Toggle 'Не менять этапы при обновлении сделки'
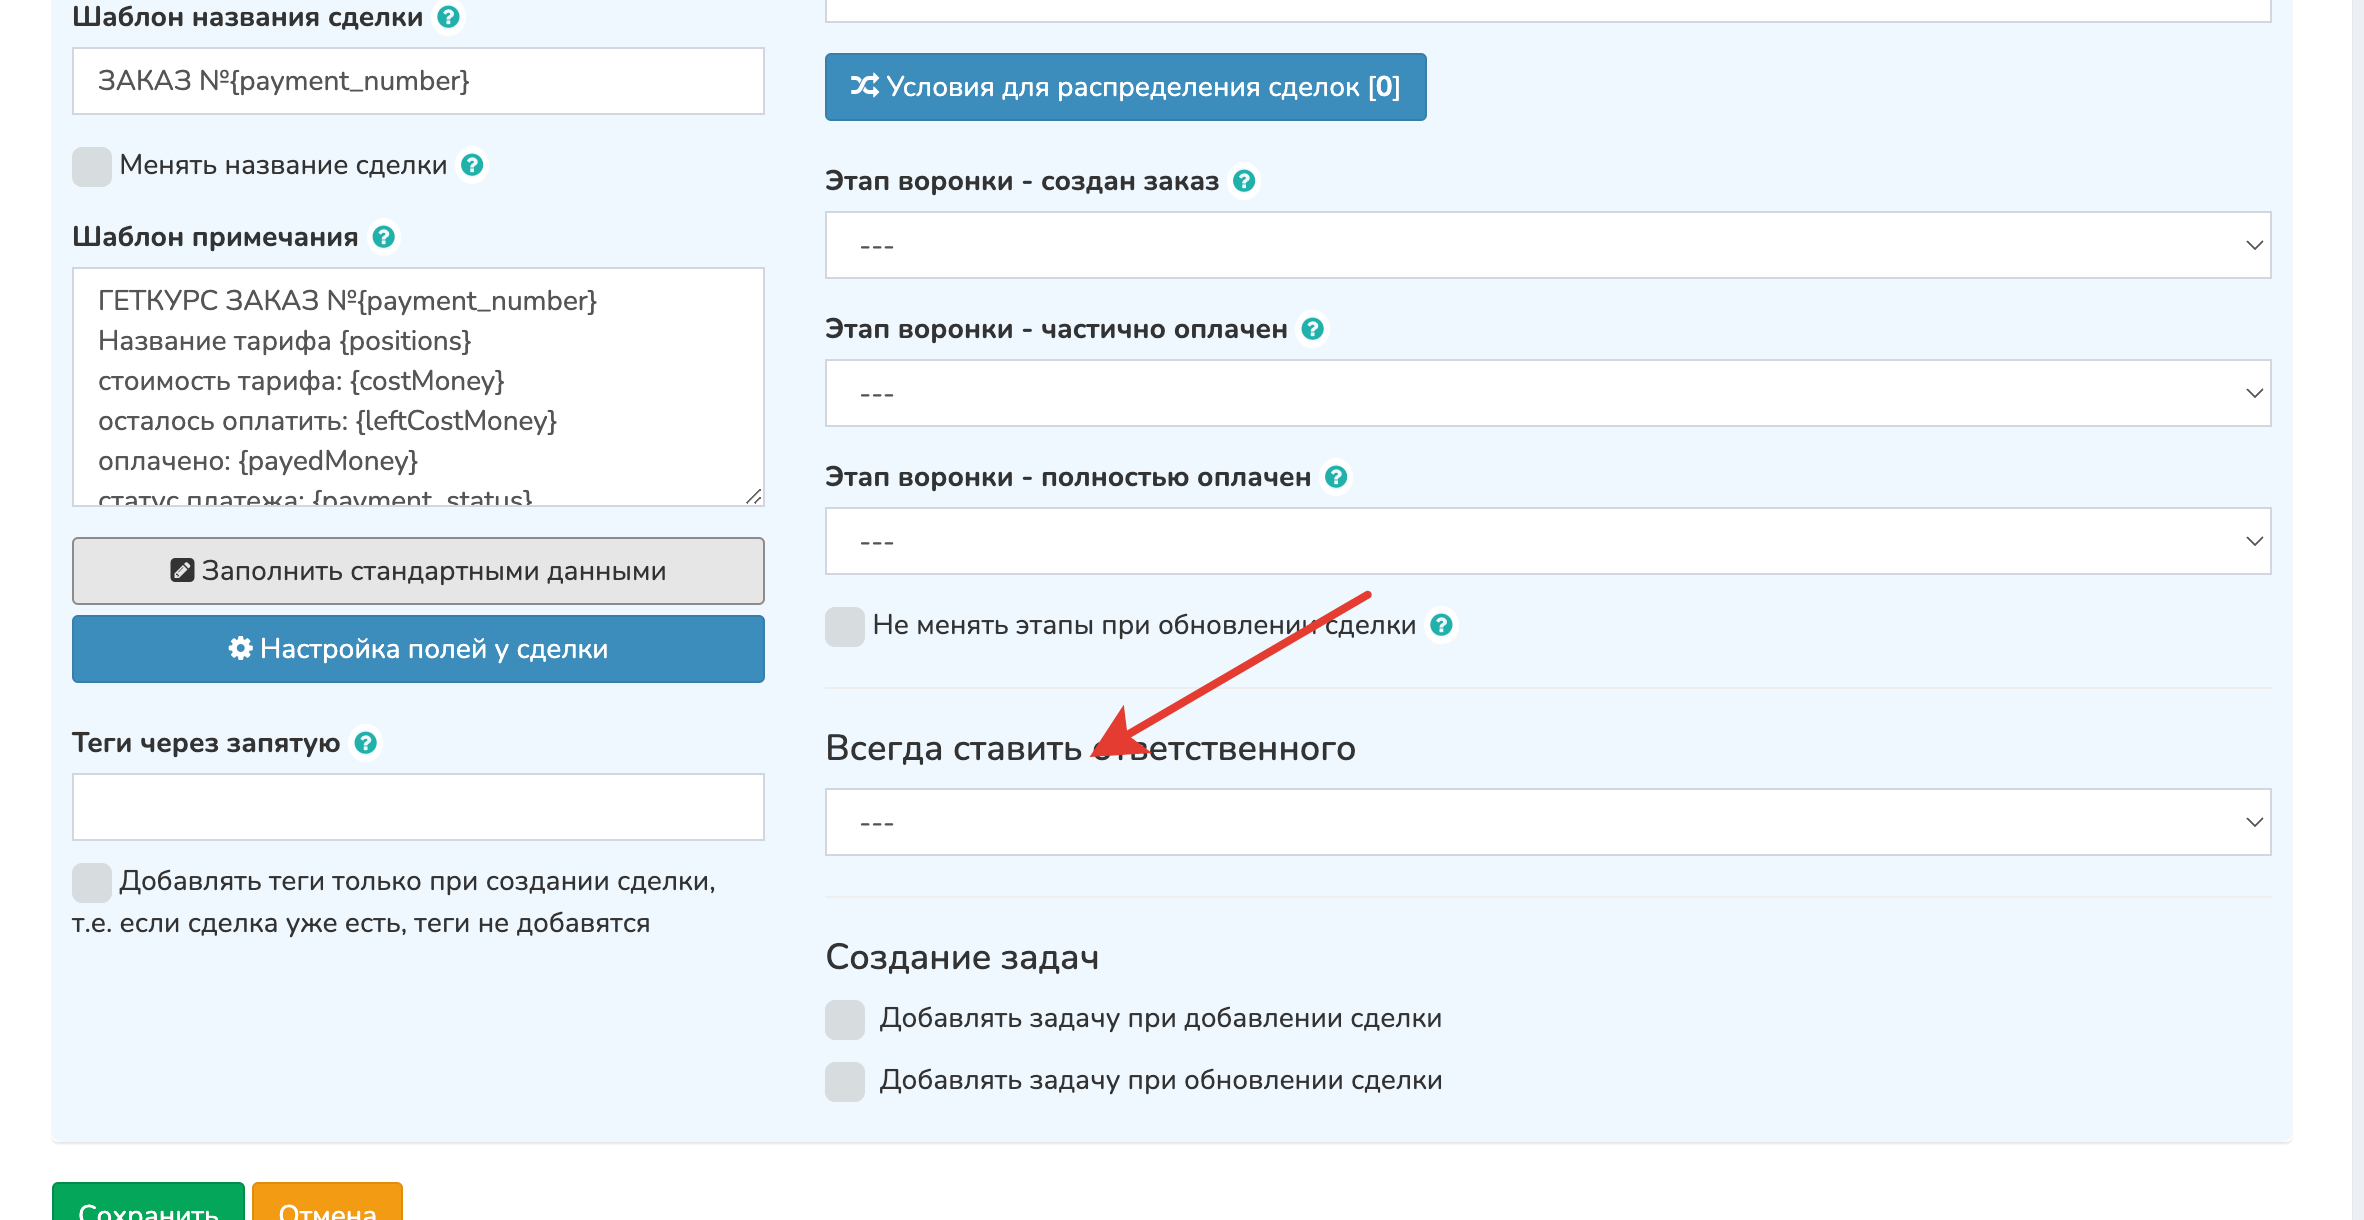Screen dimensions: 2364x1220 pos(845,626)
